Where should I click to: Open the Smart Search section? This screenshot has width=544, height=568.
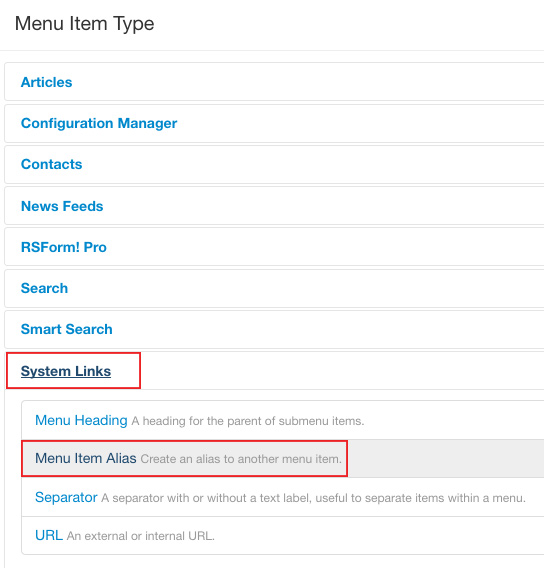pyautogui.click(x=67, y=329)
